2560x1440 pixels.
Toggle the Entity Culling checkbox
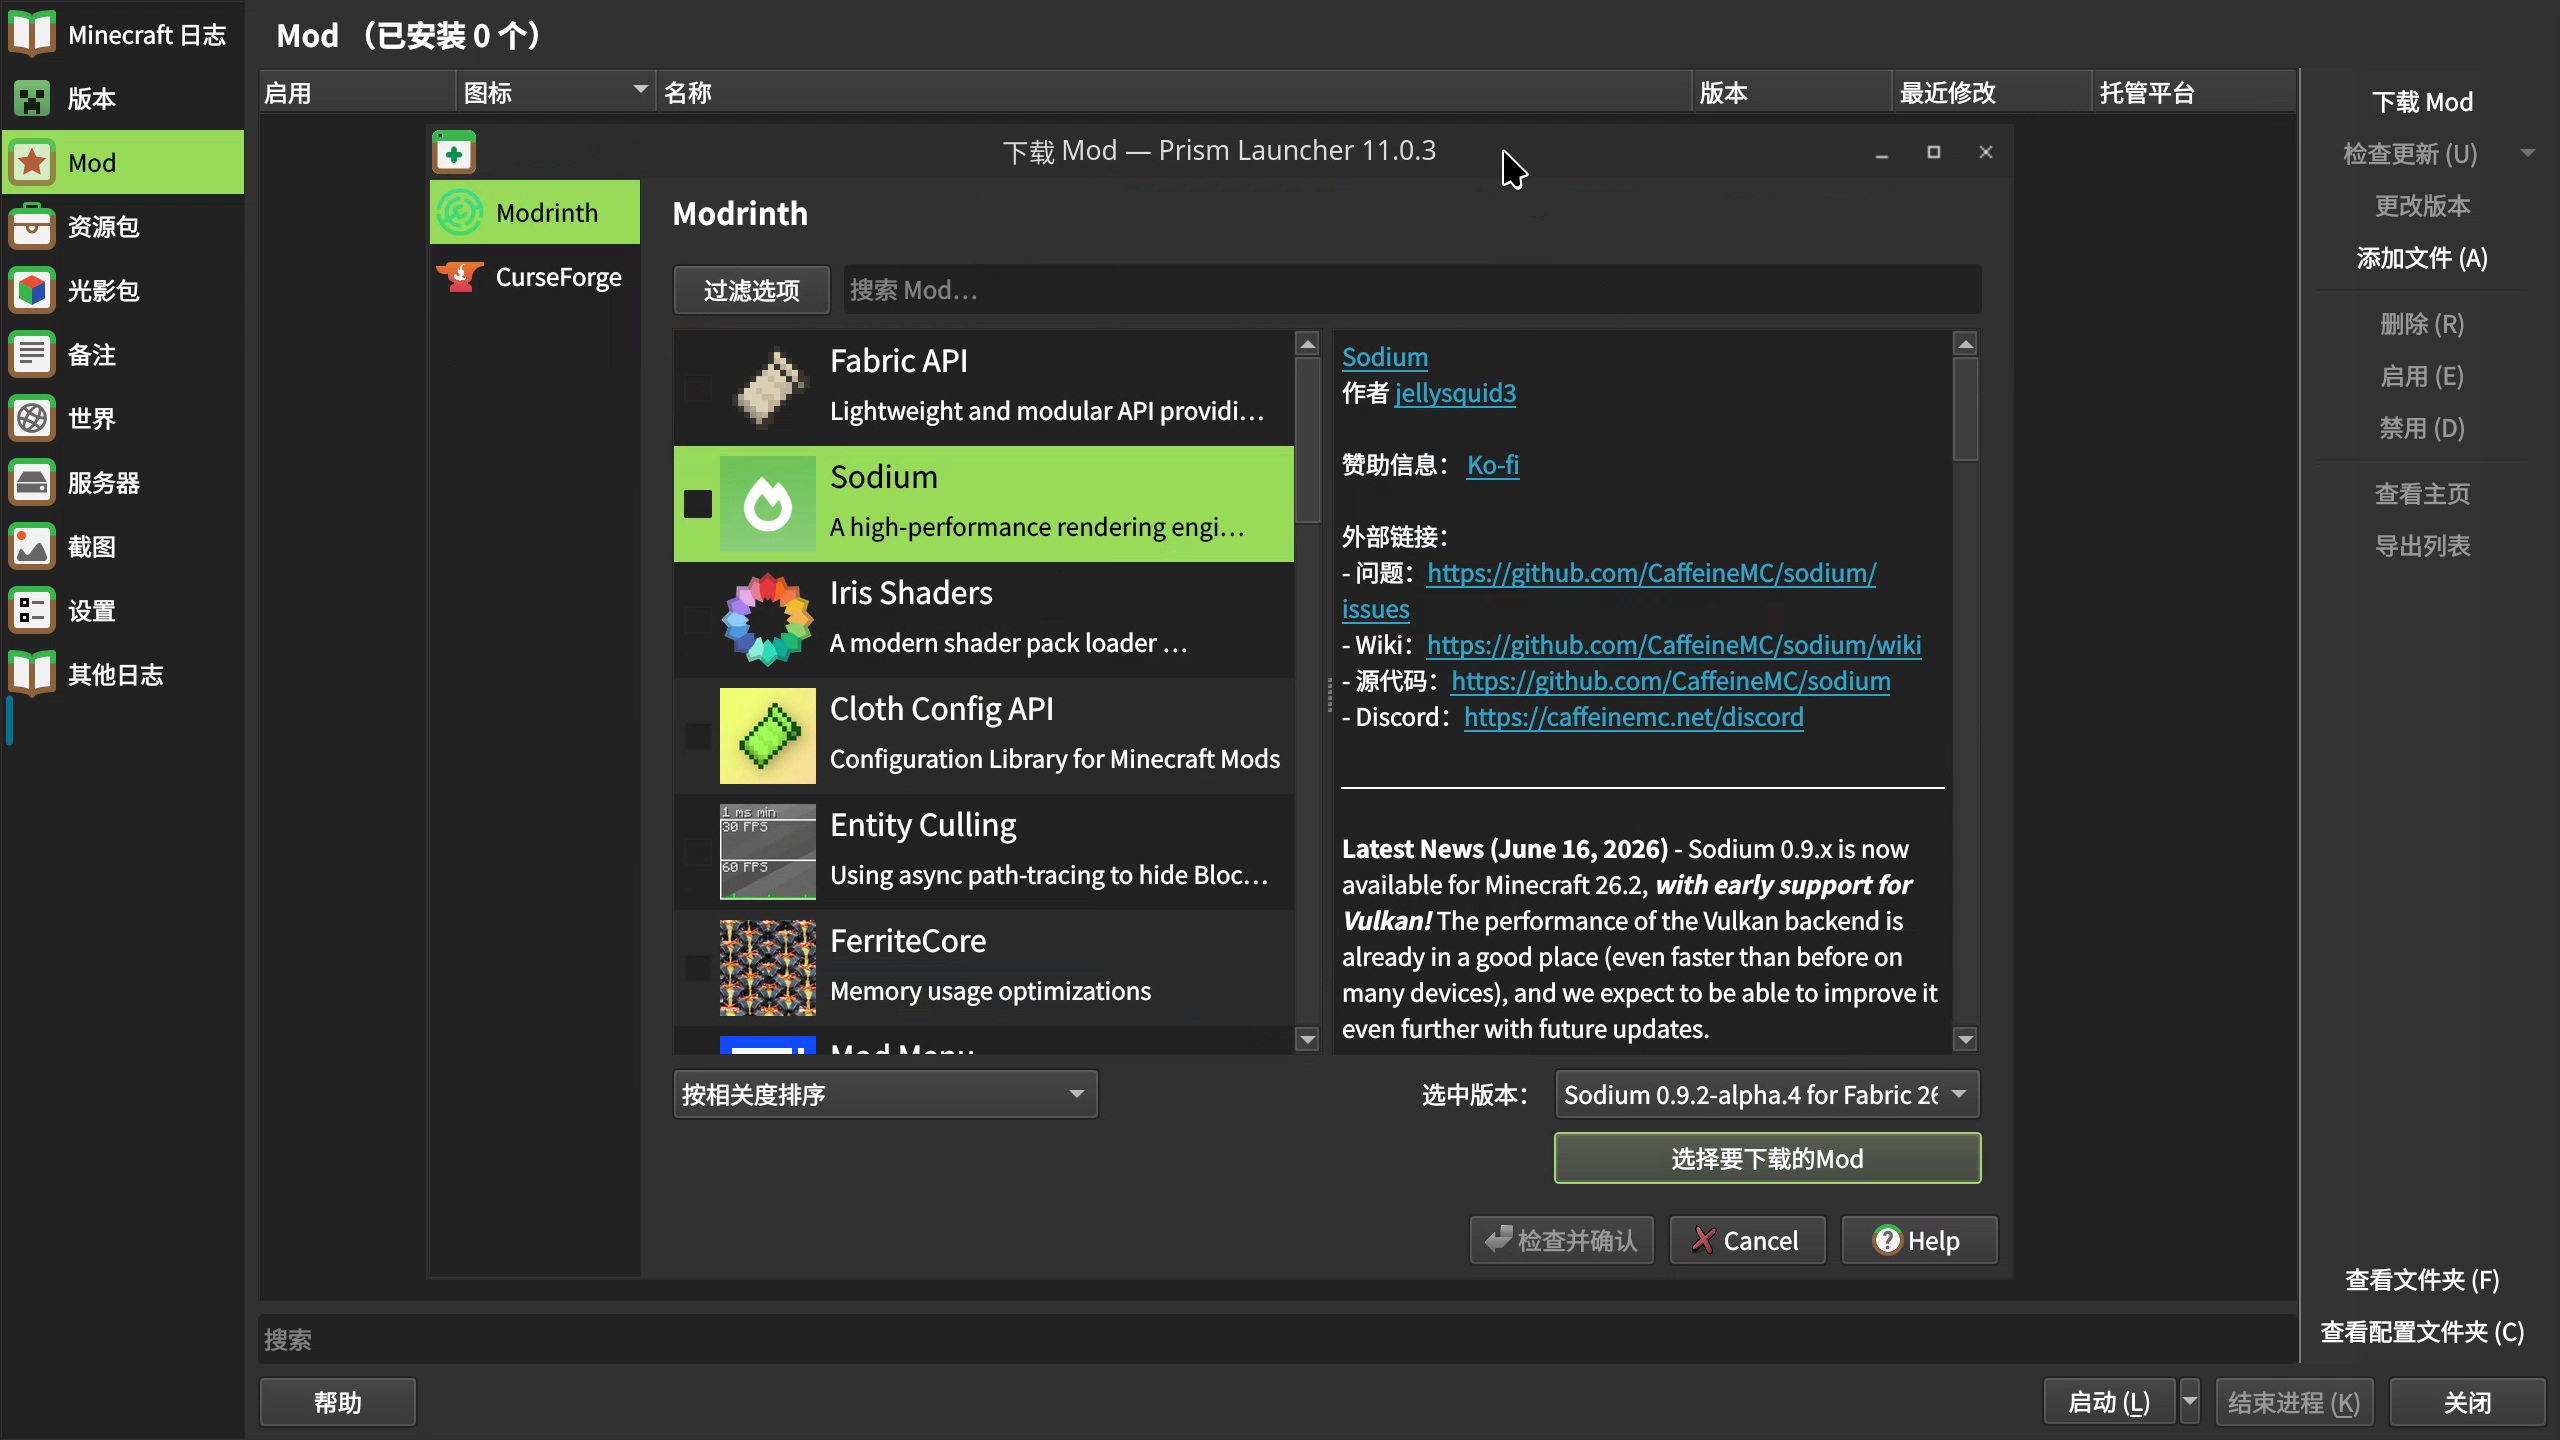coord(698,852)
